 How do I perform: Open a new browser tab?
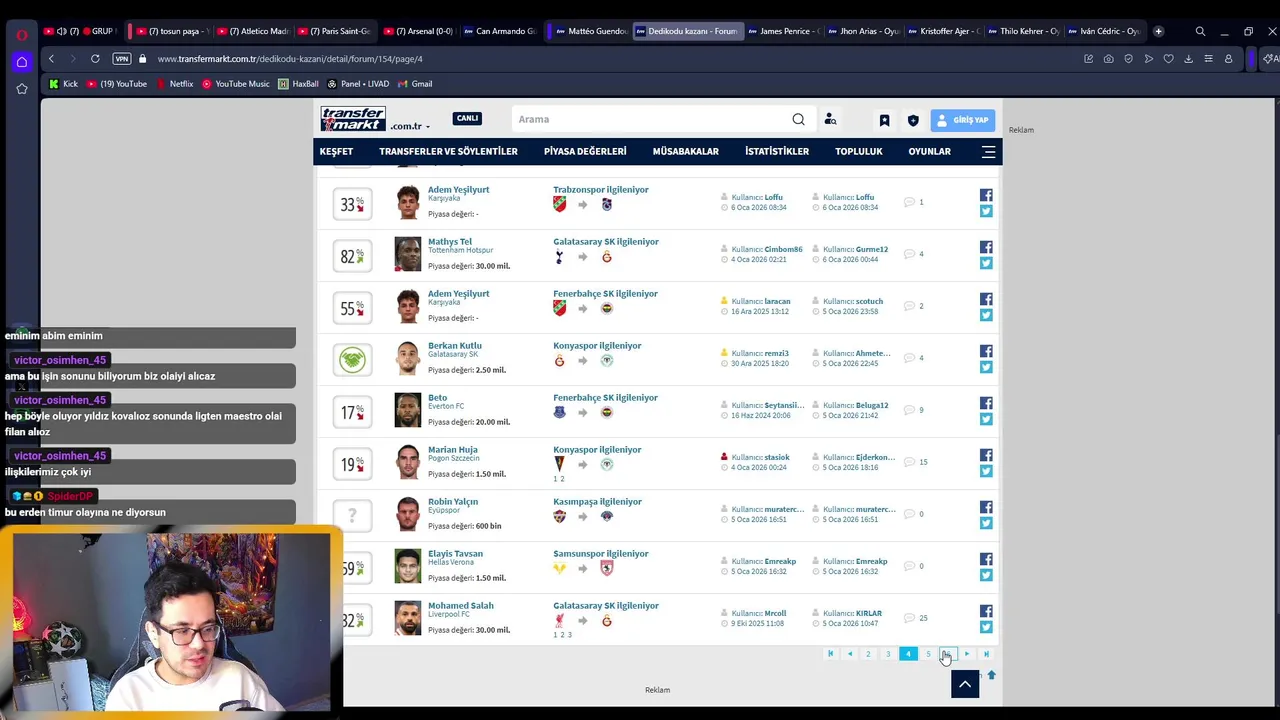pos(1158,31)
